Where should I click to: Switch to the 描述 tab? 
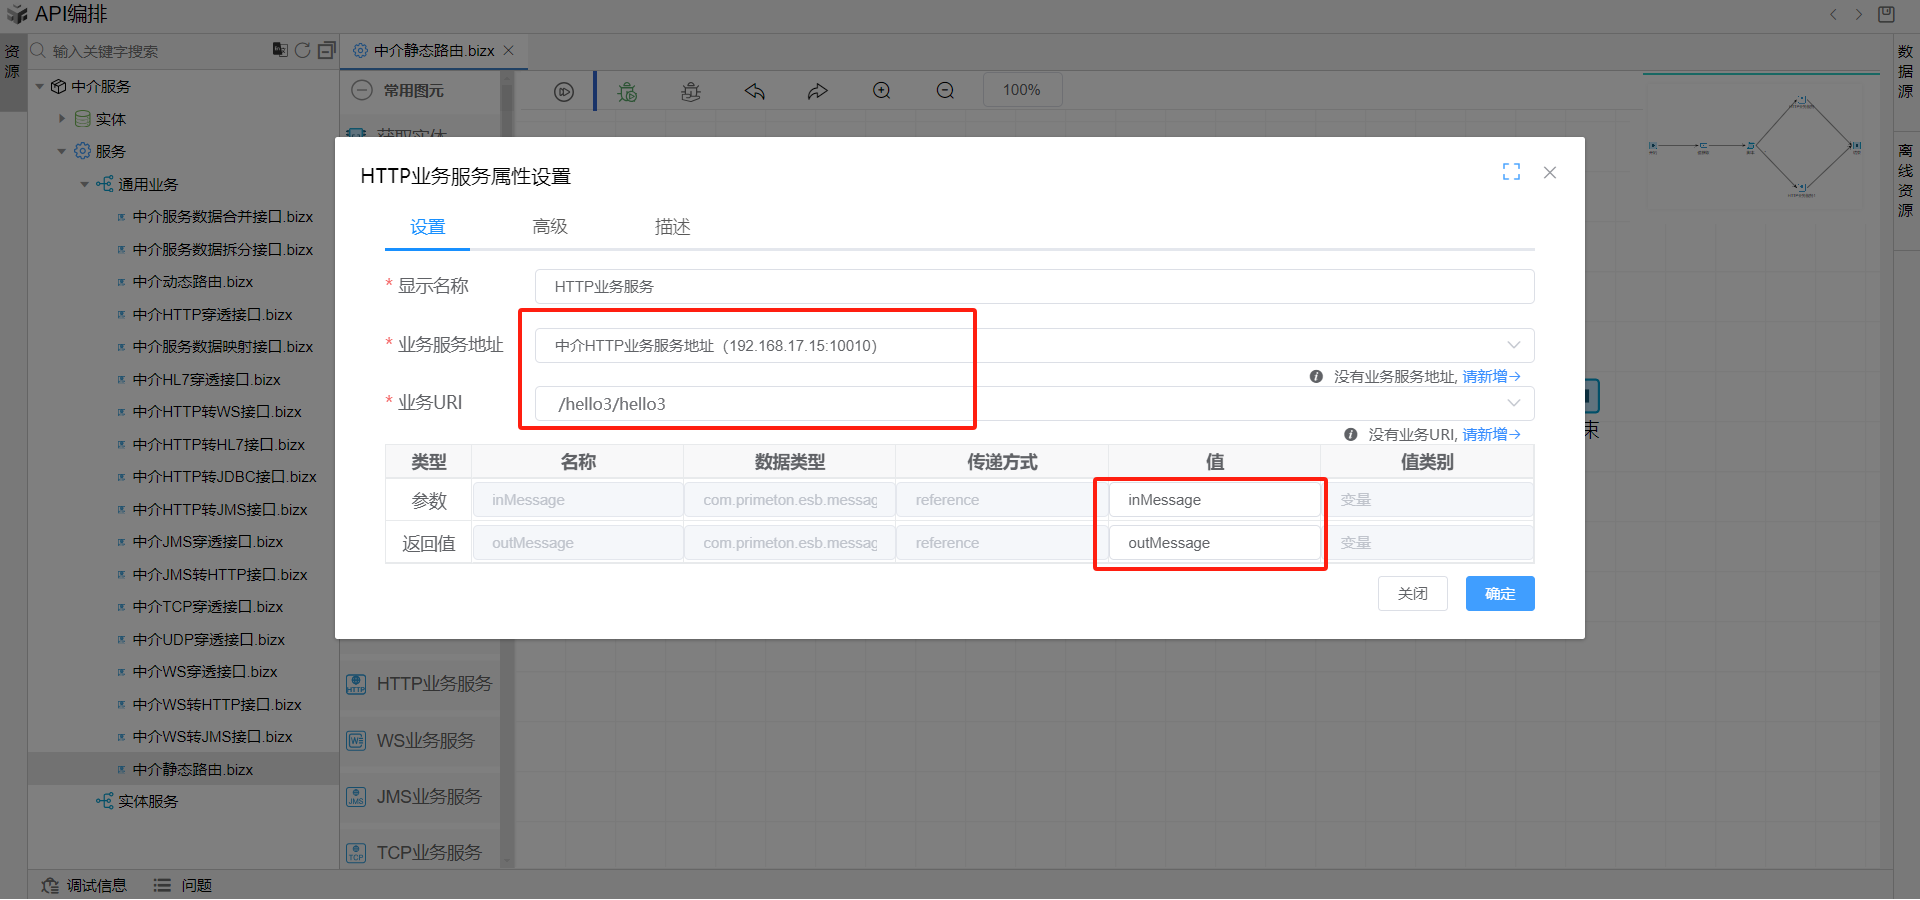coord(672,227)
